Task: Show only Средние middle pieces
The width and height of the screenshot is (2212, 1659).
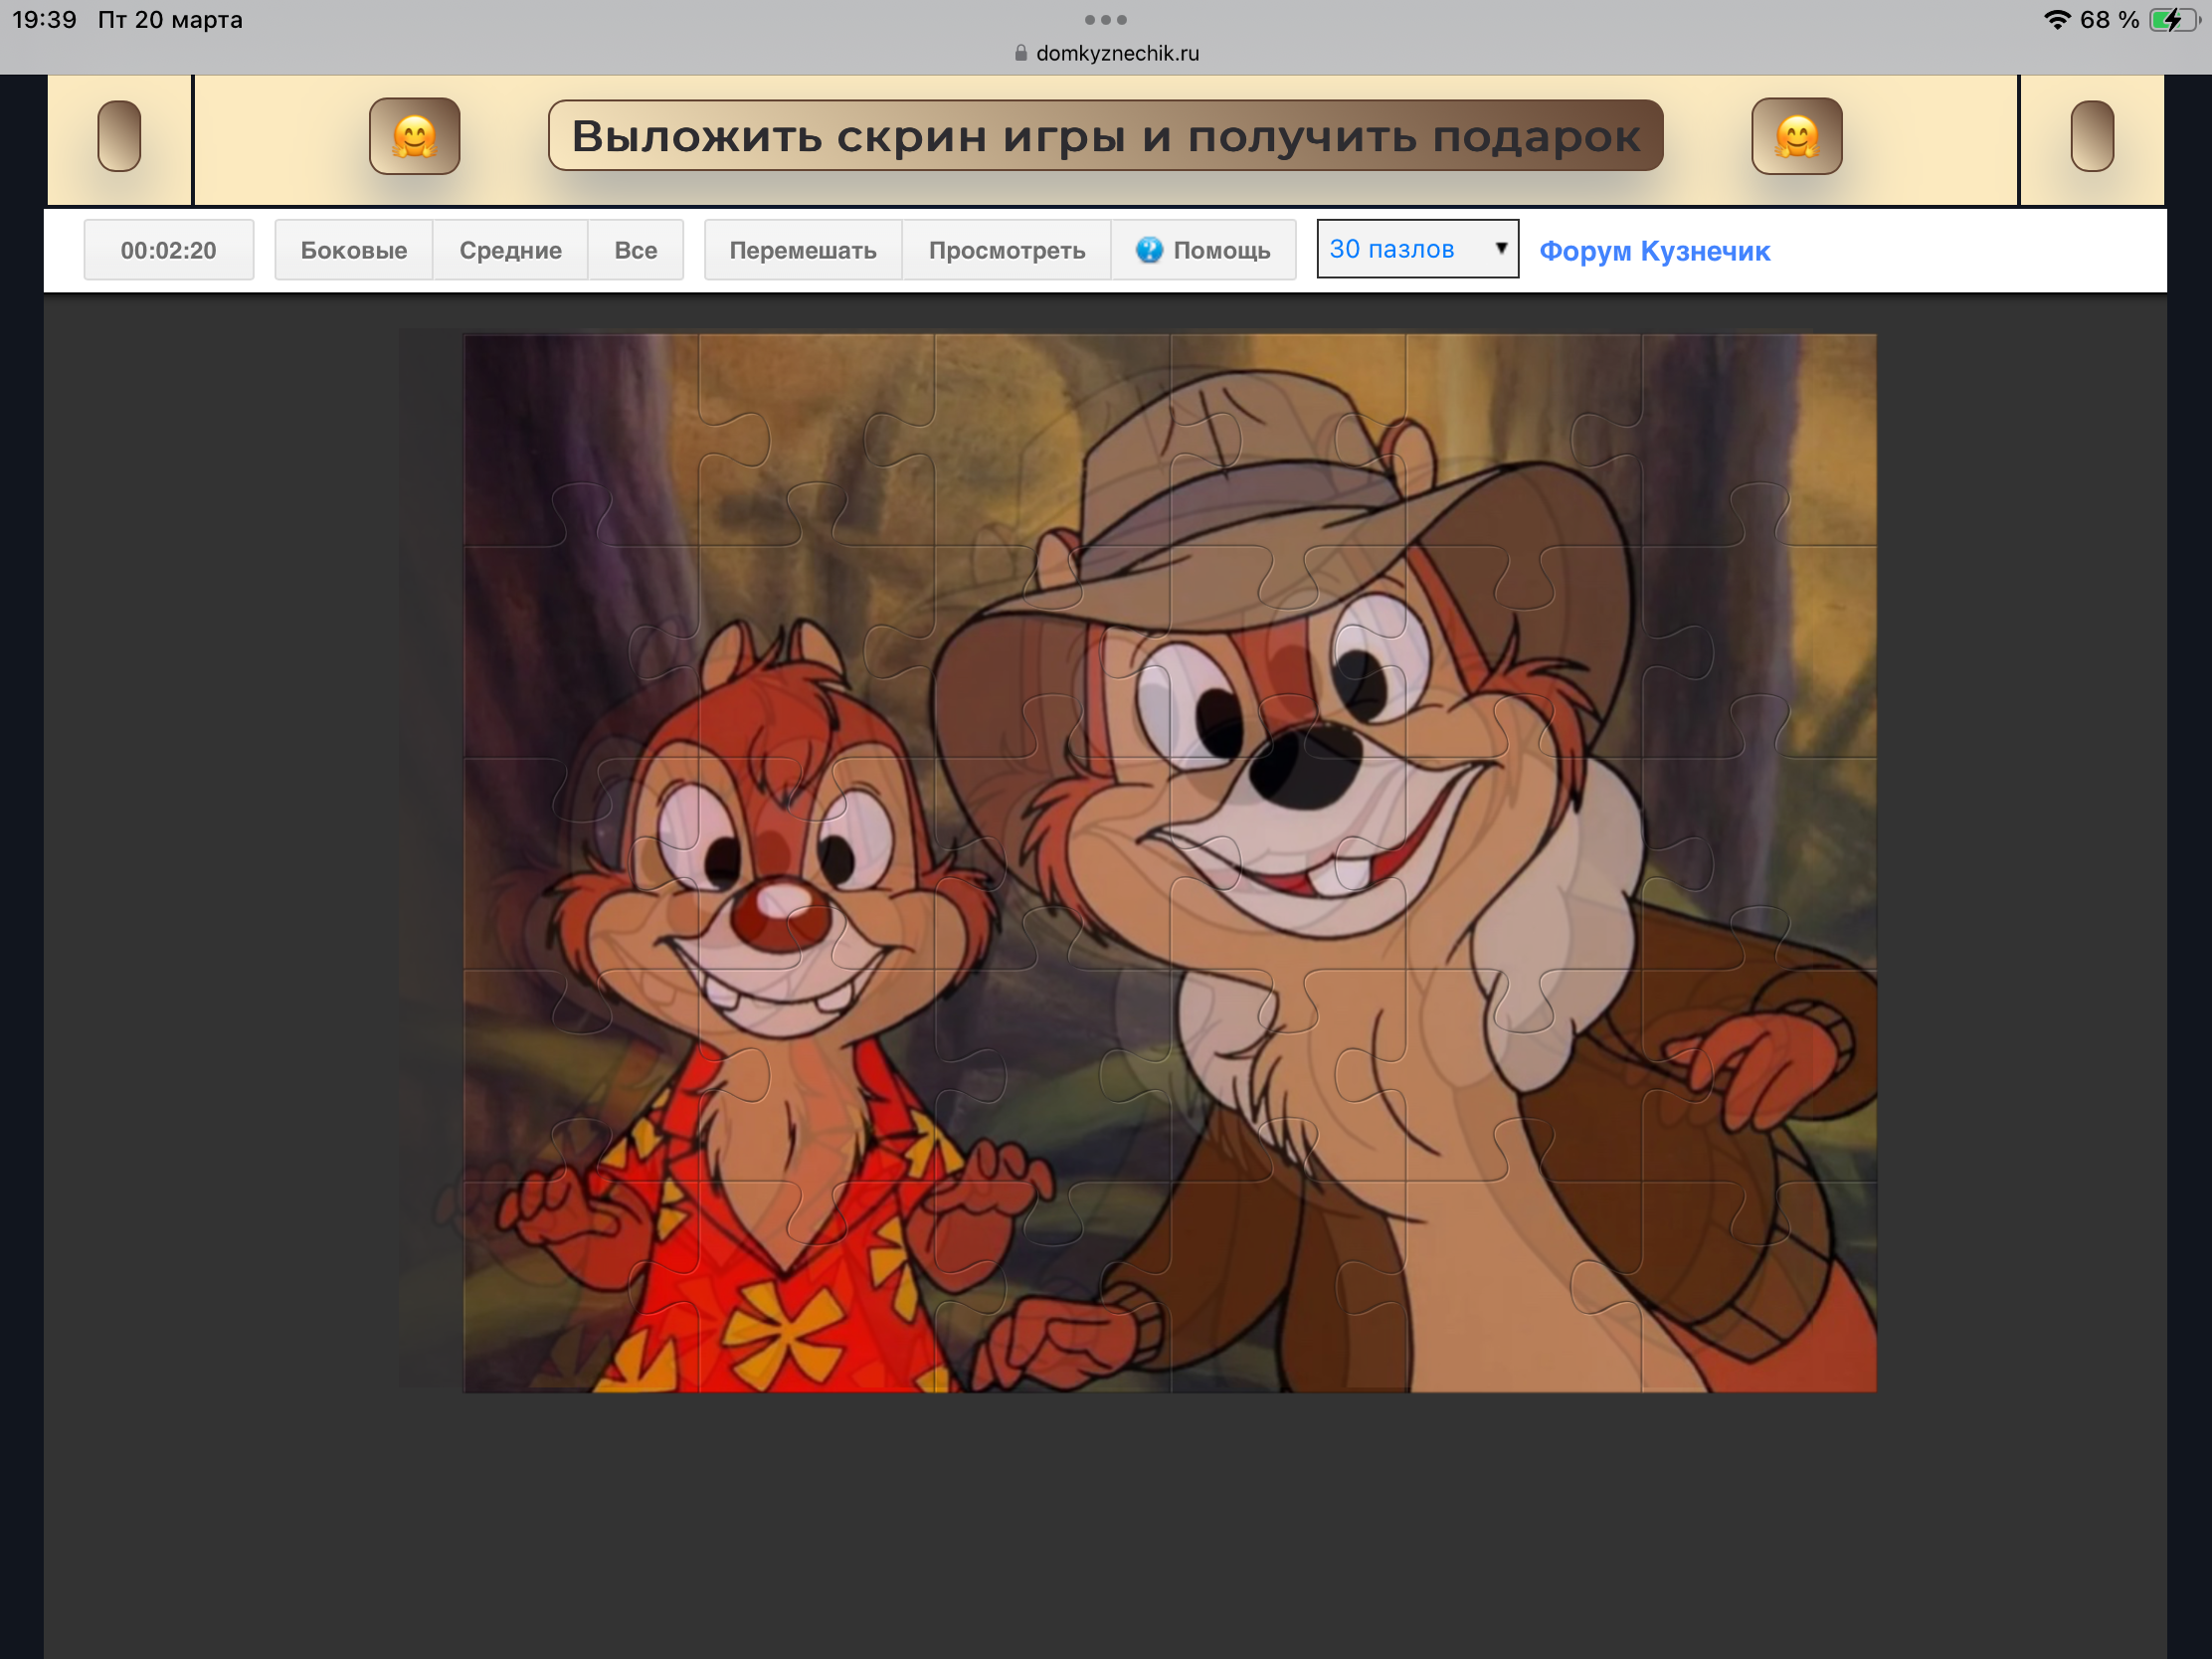Action: click(510, 250)
